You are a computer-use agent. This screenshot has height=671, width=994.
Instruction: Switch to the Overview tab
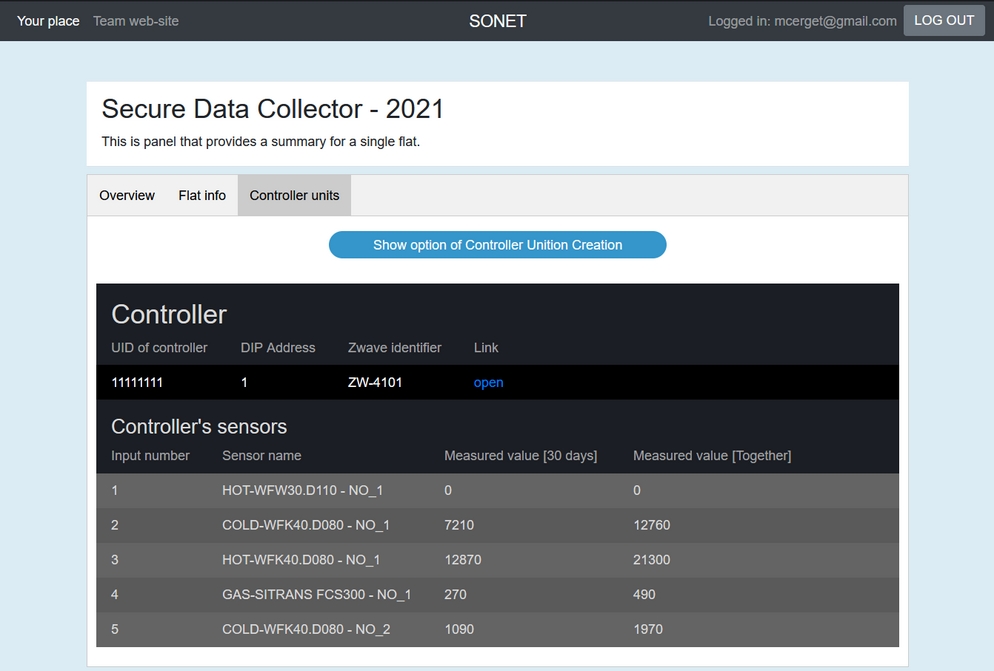point(127,196)
